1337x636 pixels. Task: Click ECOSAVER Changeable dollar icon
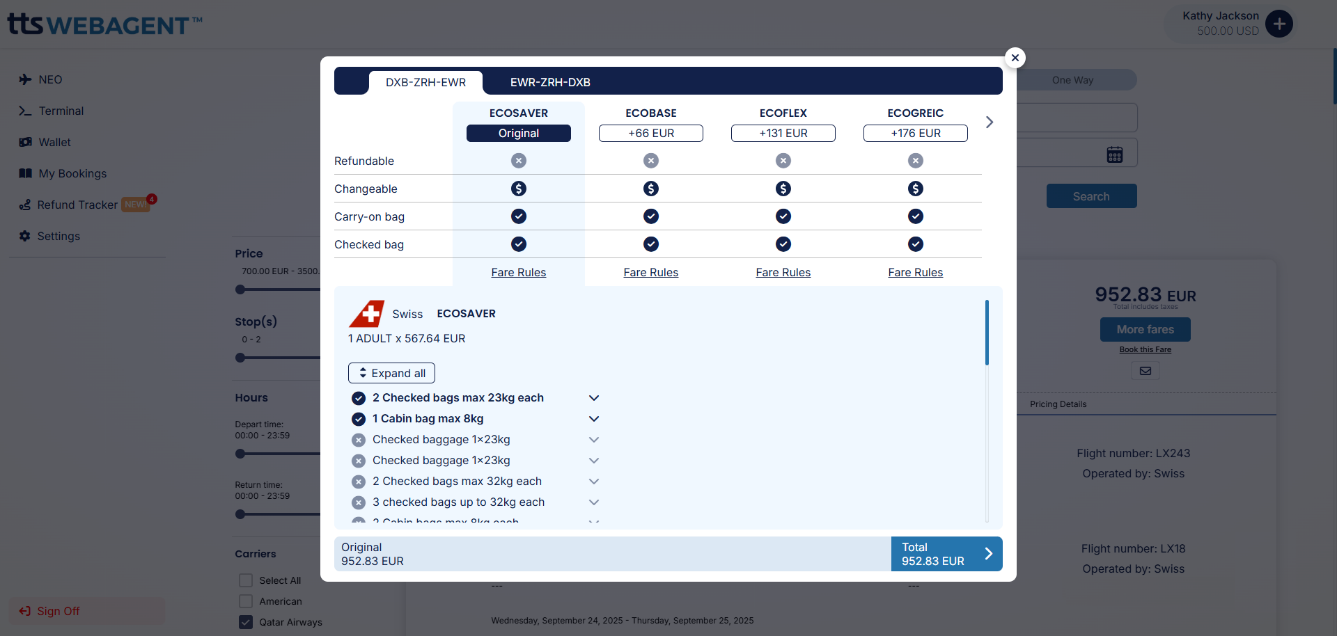518,188
